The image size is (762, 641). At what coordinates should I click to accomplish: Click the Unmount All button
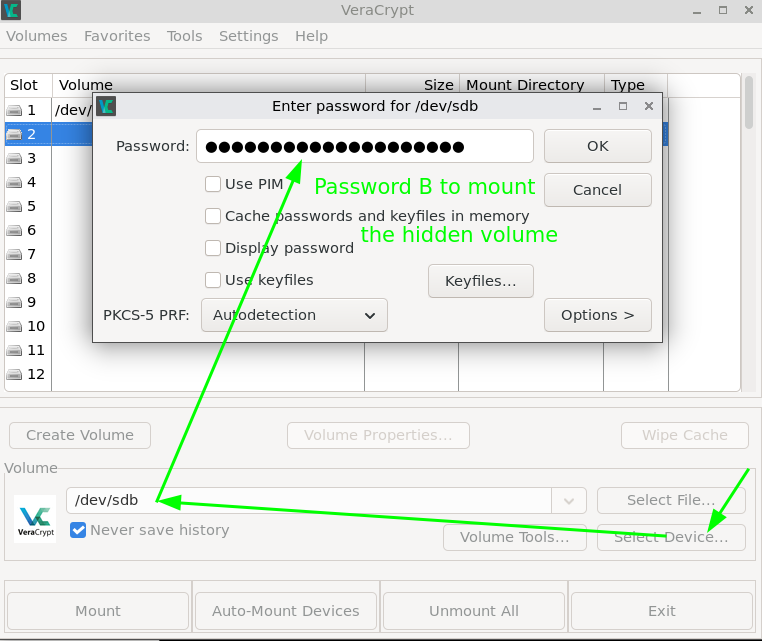coord(474,611)
